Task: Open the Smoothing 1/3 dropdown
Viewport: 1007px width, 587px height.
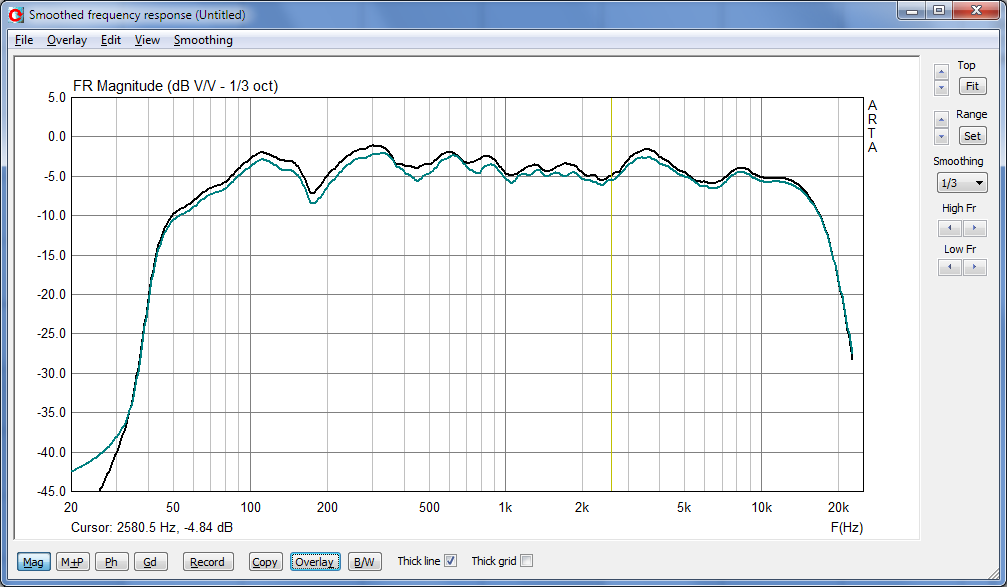Action: (961, 183)
